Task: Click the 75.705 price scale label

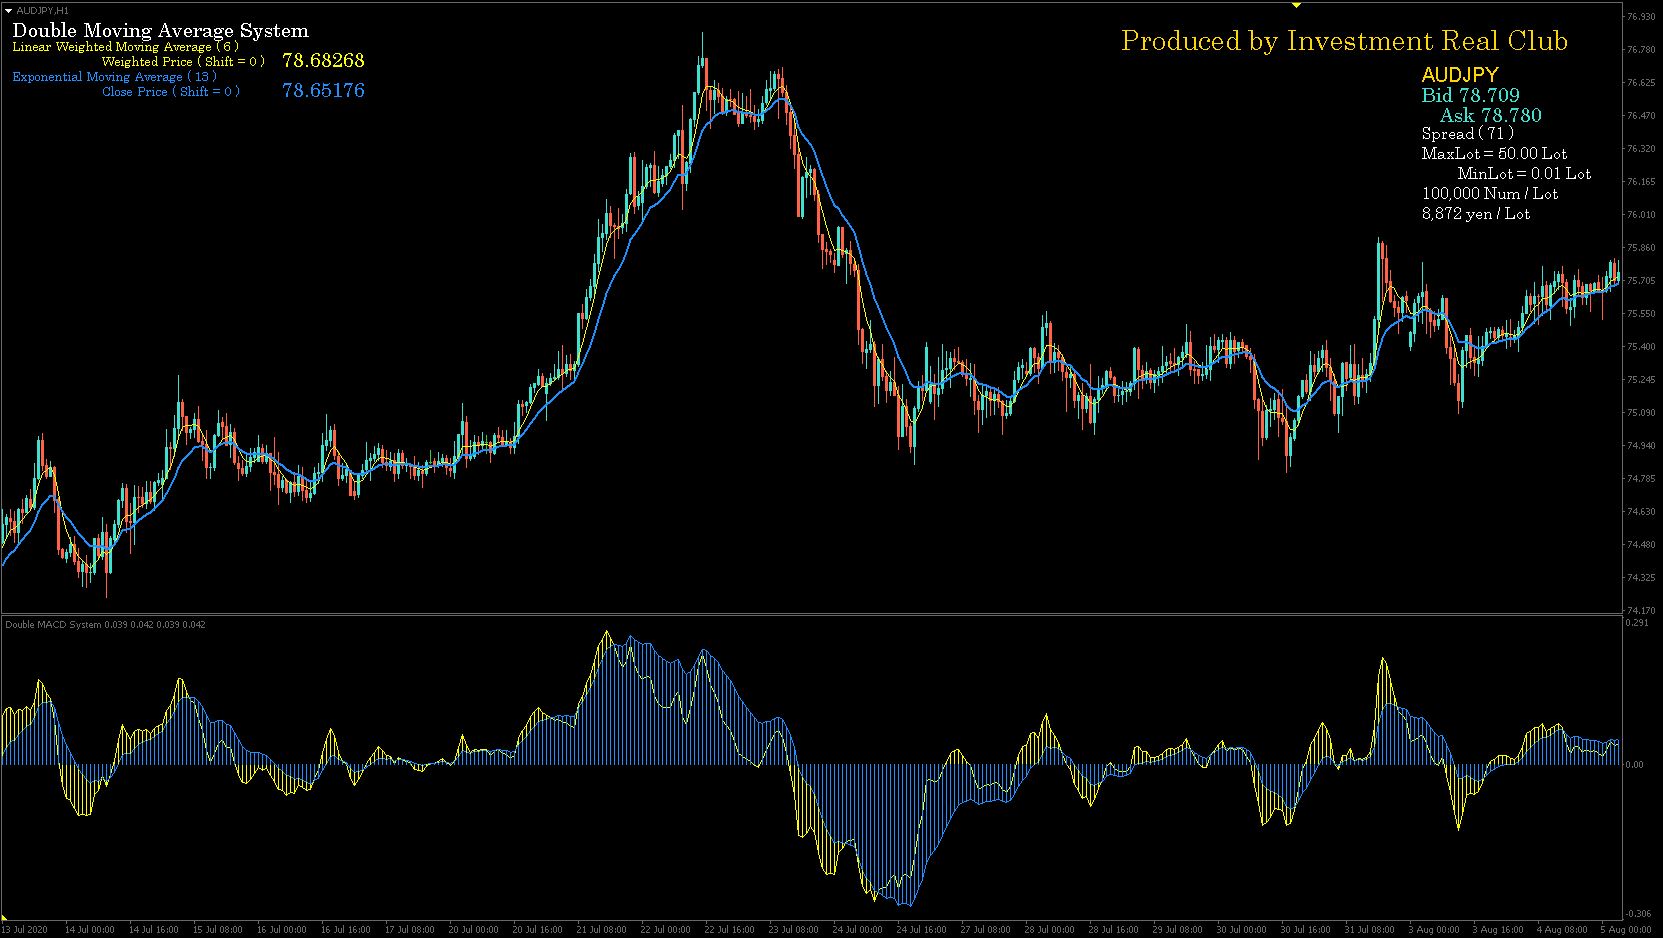Action: coord(1640,281)
